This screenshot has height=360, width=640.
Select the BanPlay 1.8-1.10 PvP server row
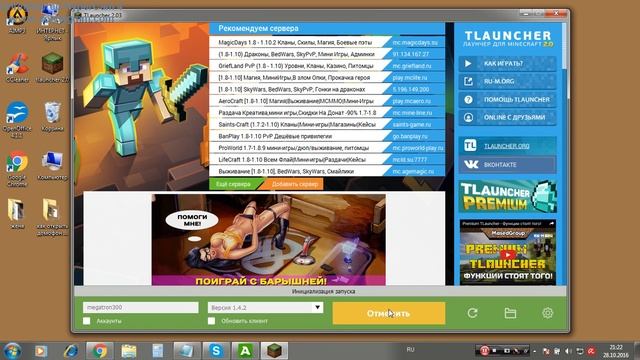pos(327,136)
